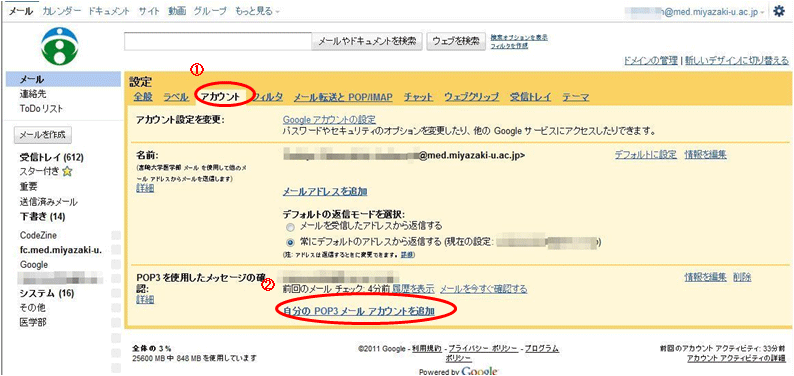
Task: Open 受信トレイ (612) folder
Action: [x=52, y=157]
